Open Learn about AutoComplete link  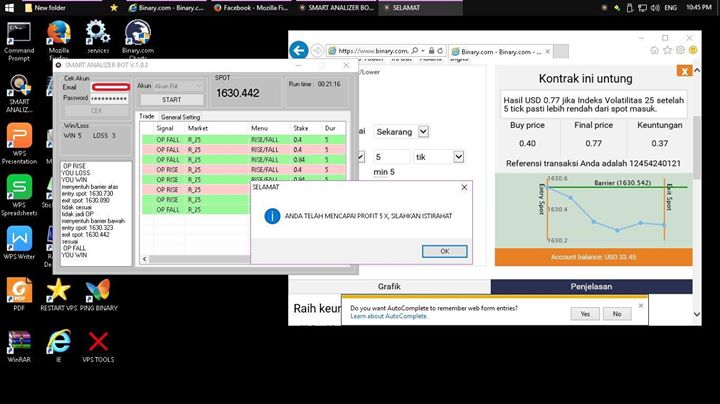point(388,316)
